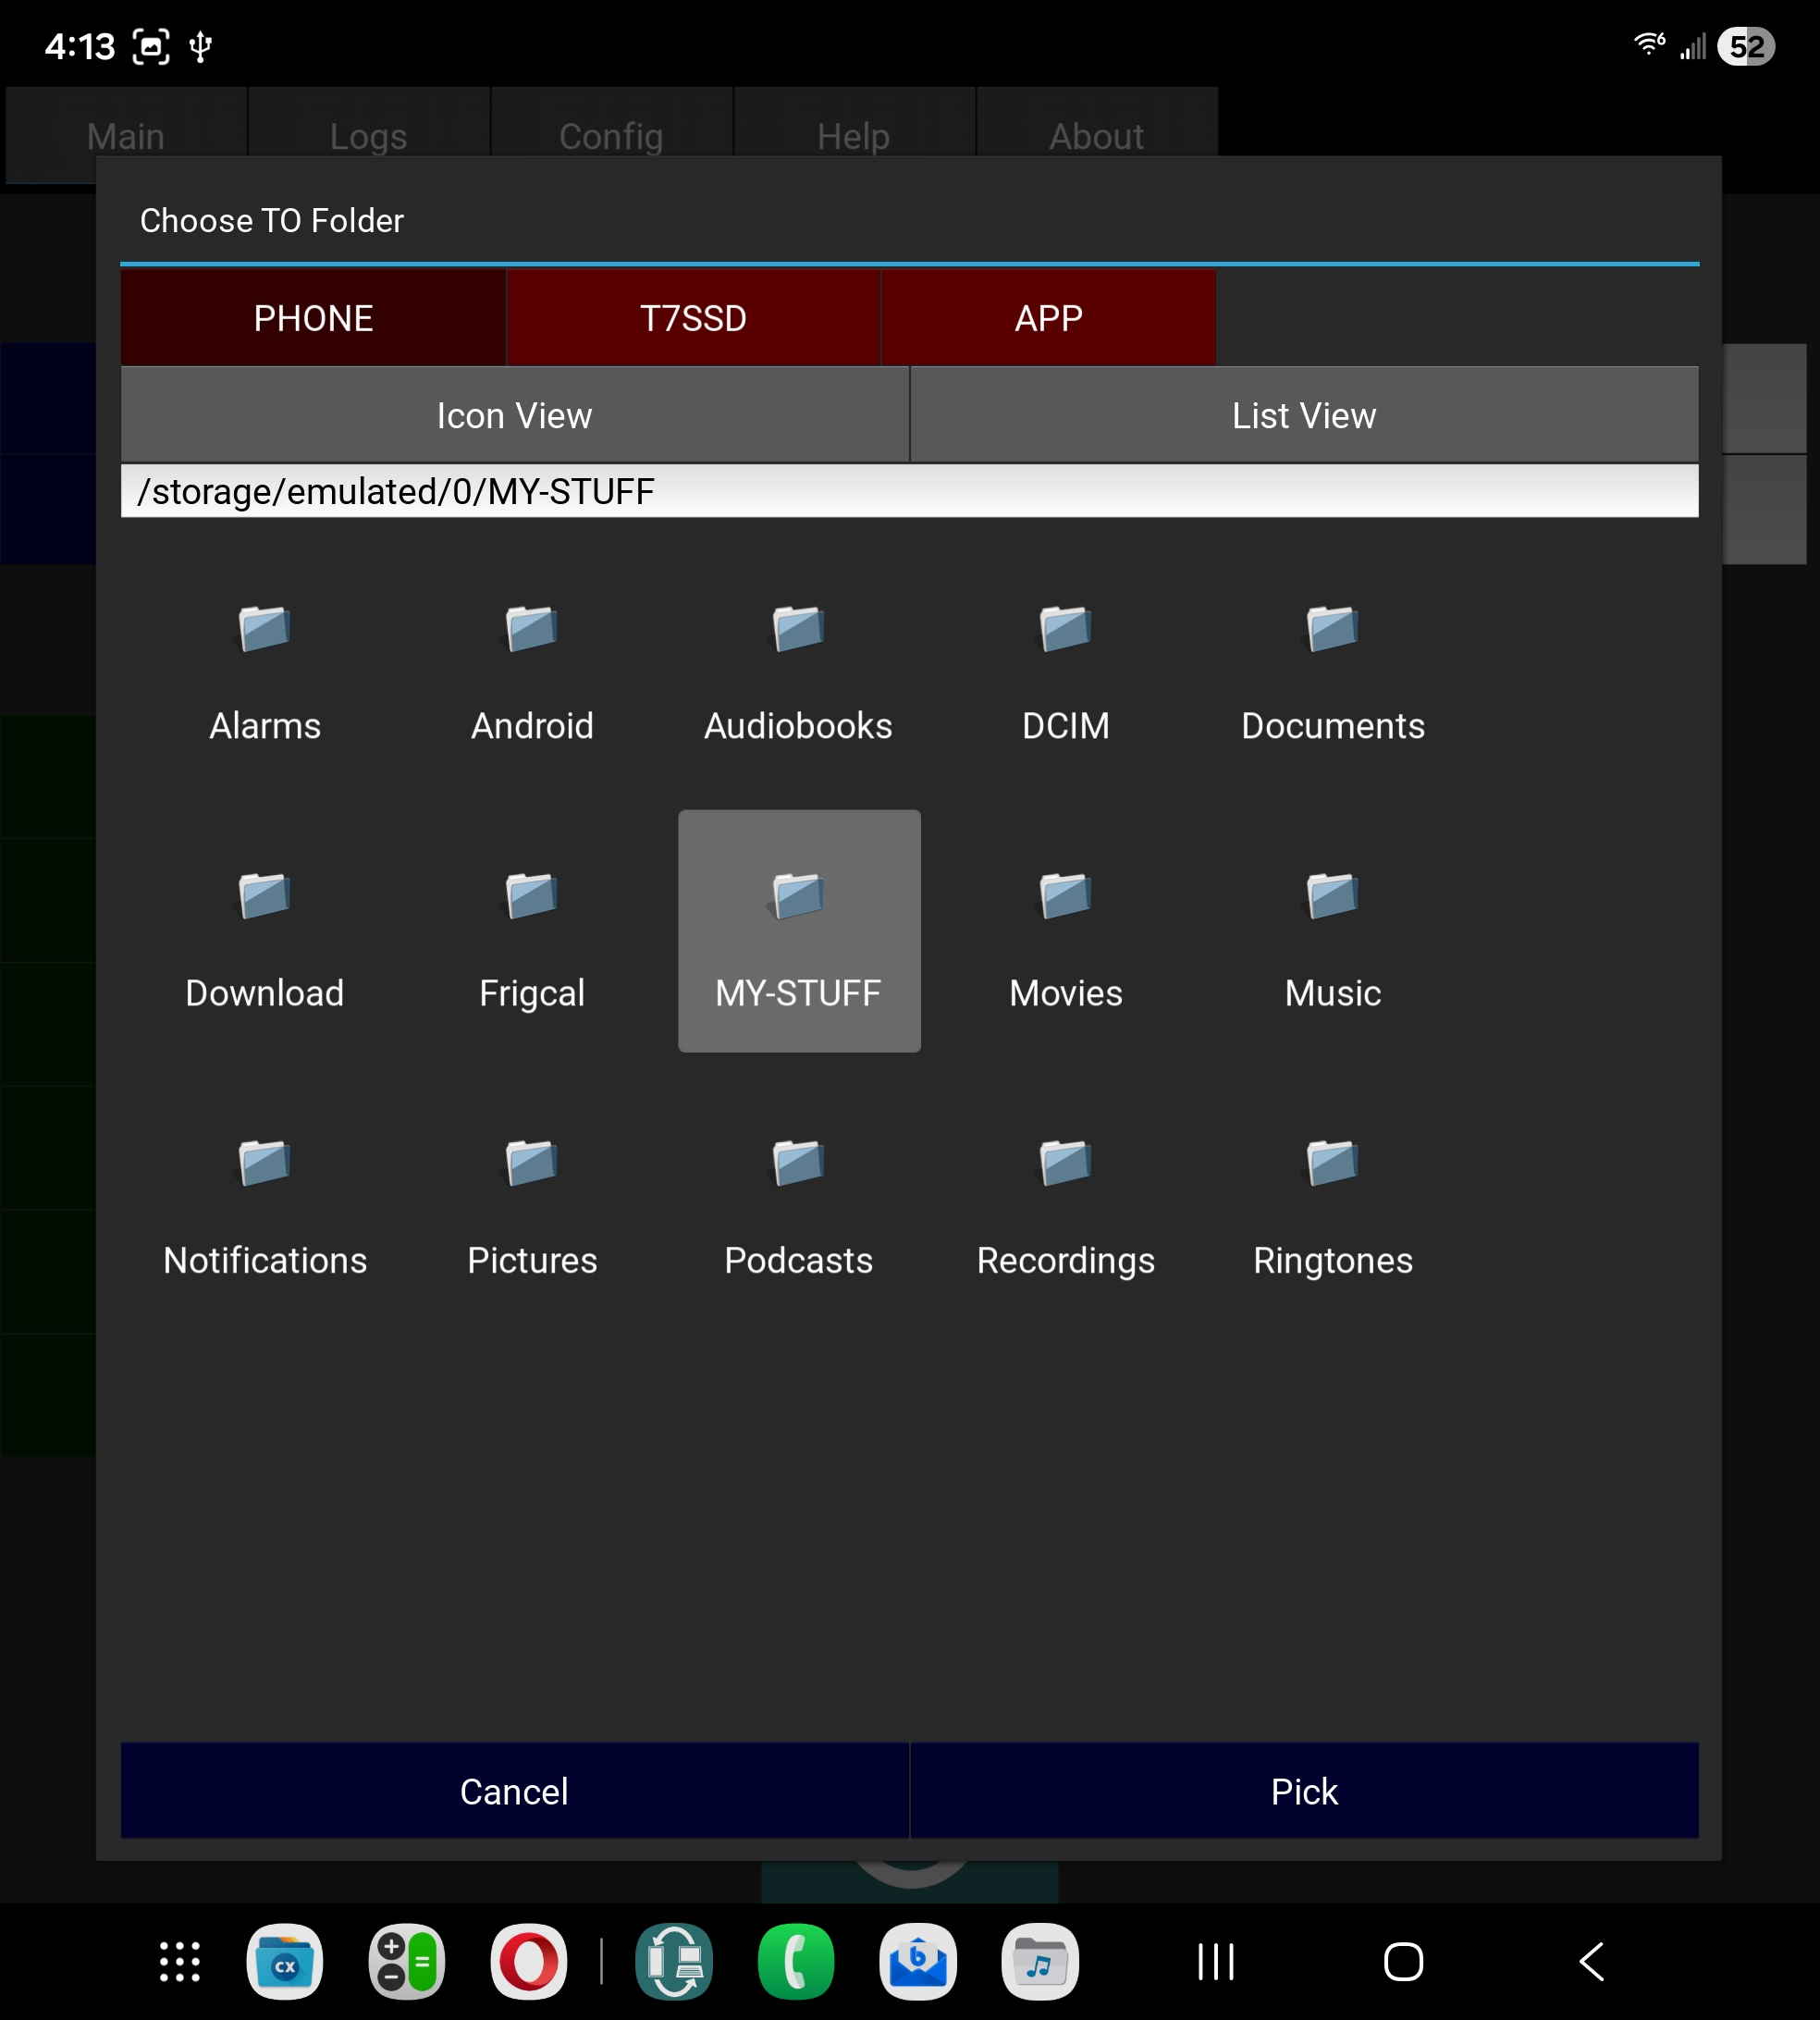Select the APP storage tab
1820x2020 pixels.
(1048, 318)
